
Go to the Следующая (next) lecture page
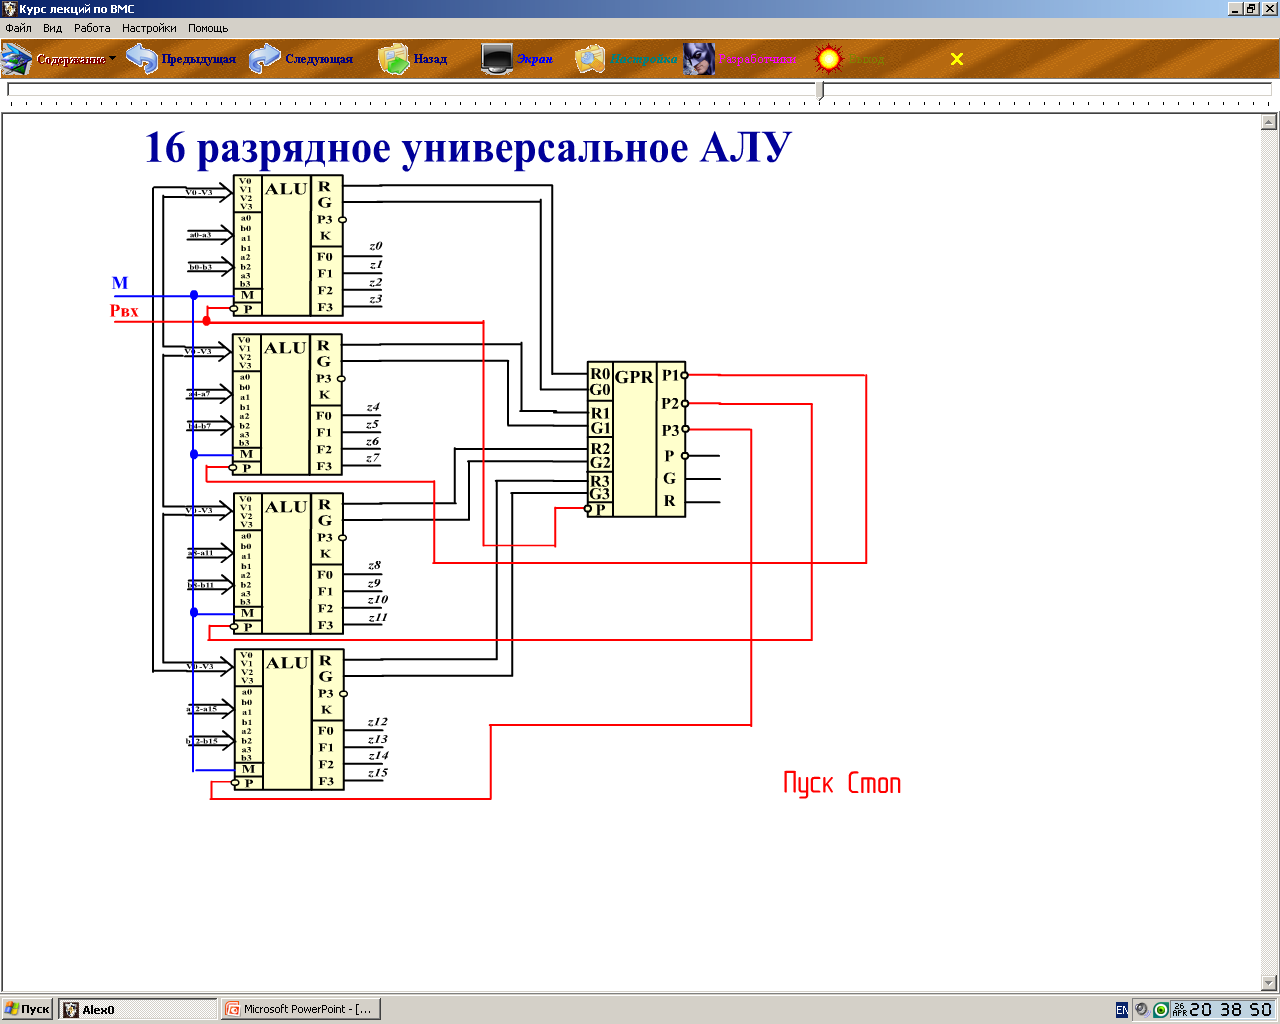click(301, 59)
